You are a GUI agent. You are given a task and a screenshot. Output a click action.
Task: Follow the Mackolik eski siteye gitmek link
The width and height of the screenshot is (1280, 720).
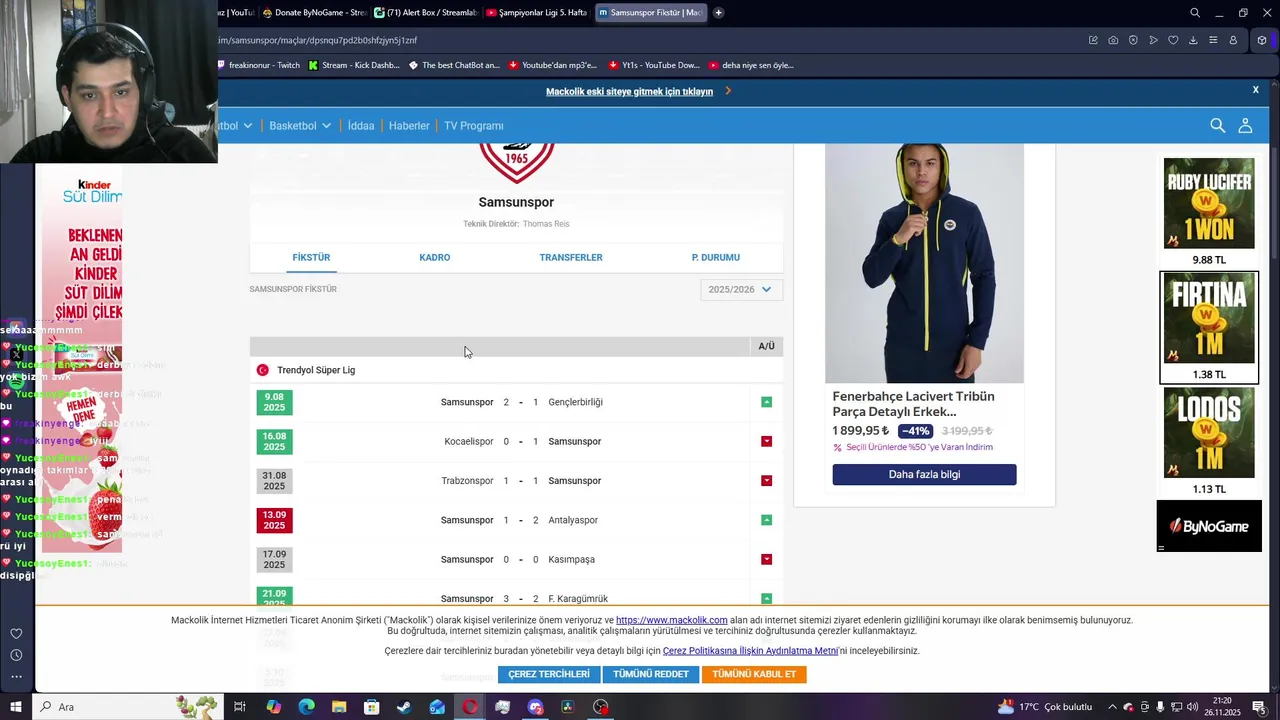coord(630,91)
